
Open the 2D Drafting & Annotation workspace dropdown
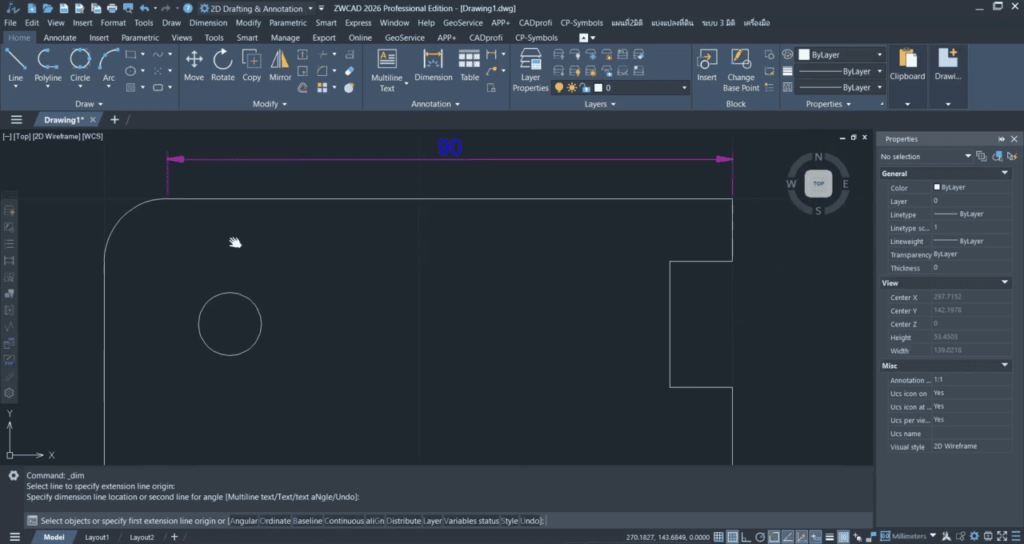(310, 8)
